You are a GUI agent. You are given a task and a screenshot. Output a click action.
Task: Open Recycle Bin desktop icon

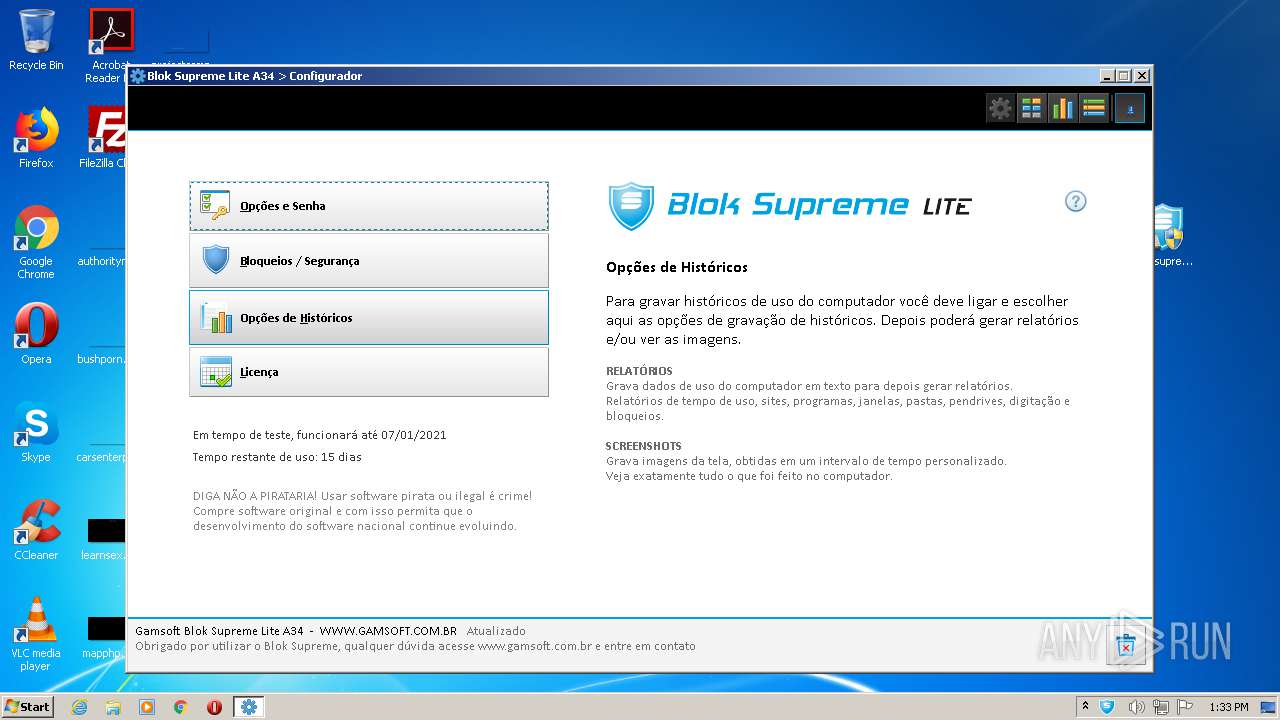[36, 40]
